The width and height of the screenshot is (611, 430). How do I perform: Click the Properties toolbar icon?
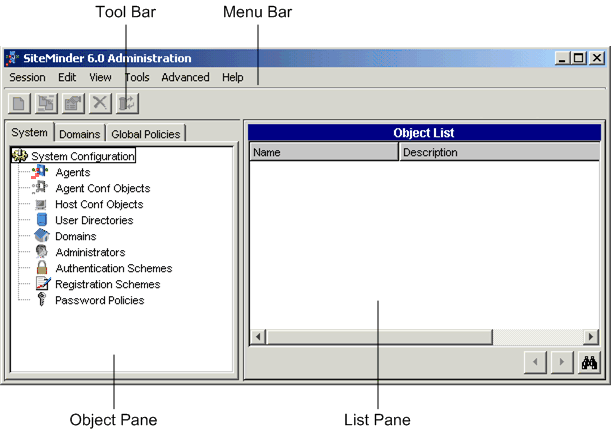click(x=73, y=104)
